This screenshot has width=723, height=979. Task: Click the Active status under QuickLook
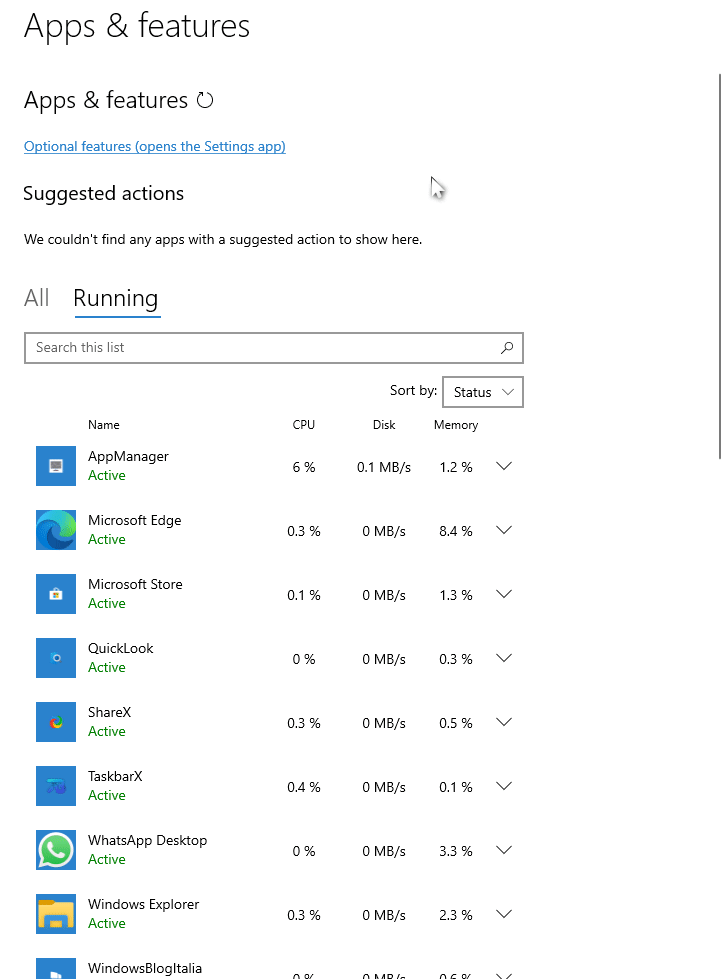click(107, 667)
